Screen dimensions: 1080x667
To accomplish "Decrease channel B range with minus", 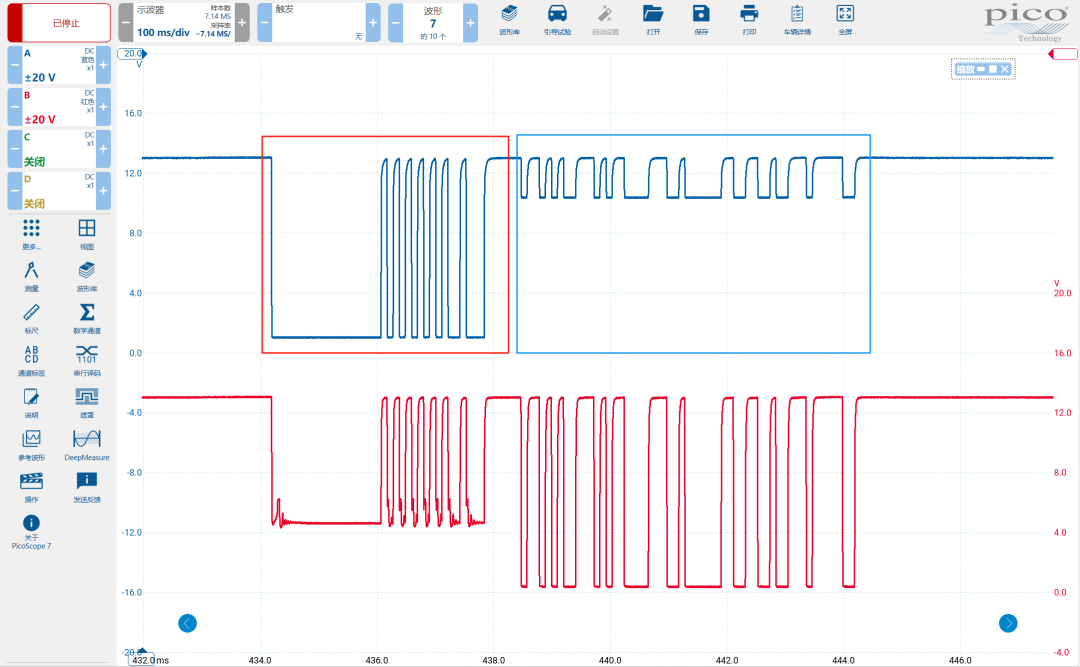I will [x=14, y=107].
